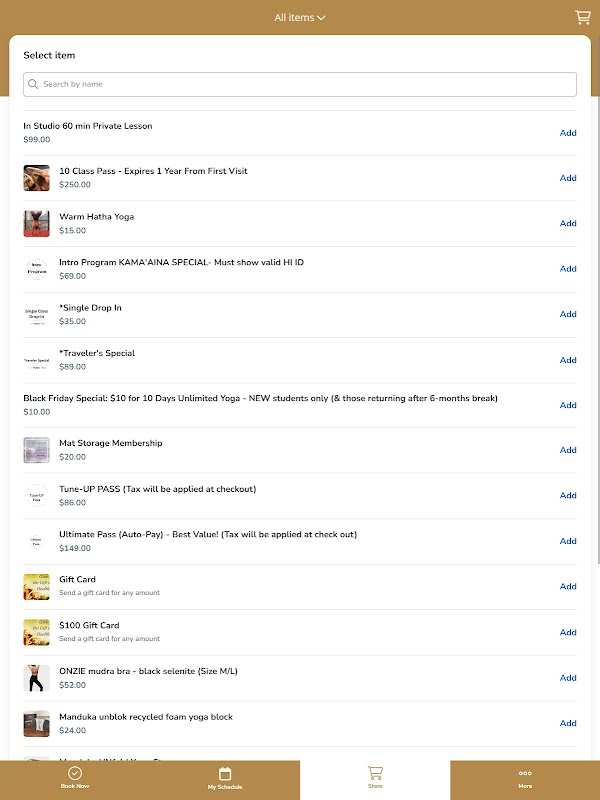
Task: Expand the All items dropdown
Action: [300, 17]
